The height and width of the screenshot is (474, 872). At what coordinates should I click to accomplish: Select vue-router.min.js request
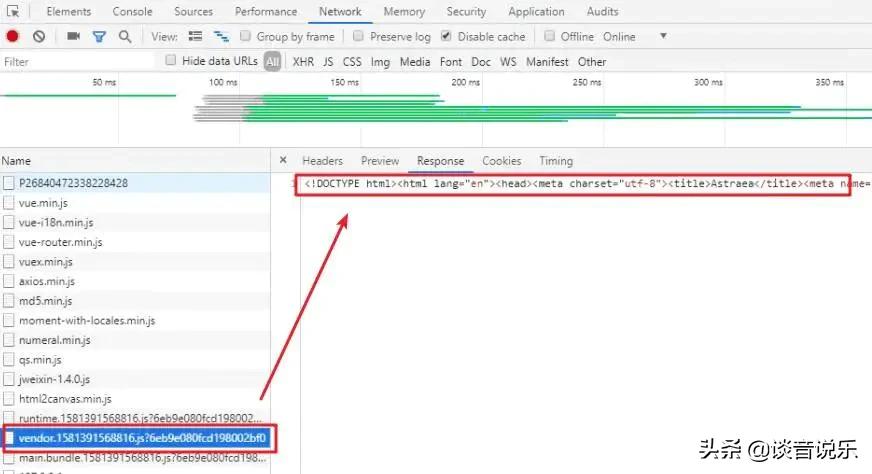click(60, 242)
